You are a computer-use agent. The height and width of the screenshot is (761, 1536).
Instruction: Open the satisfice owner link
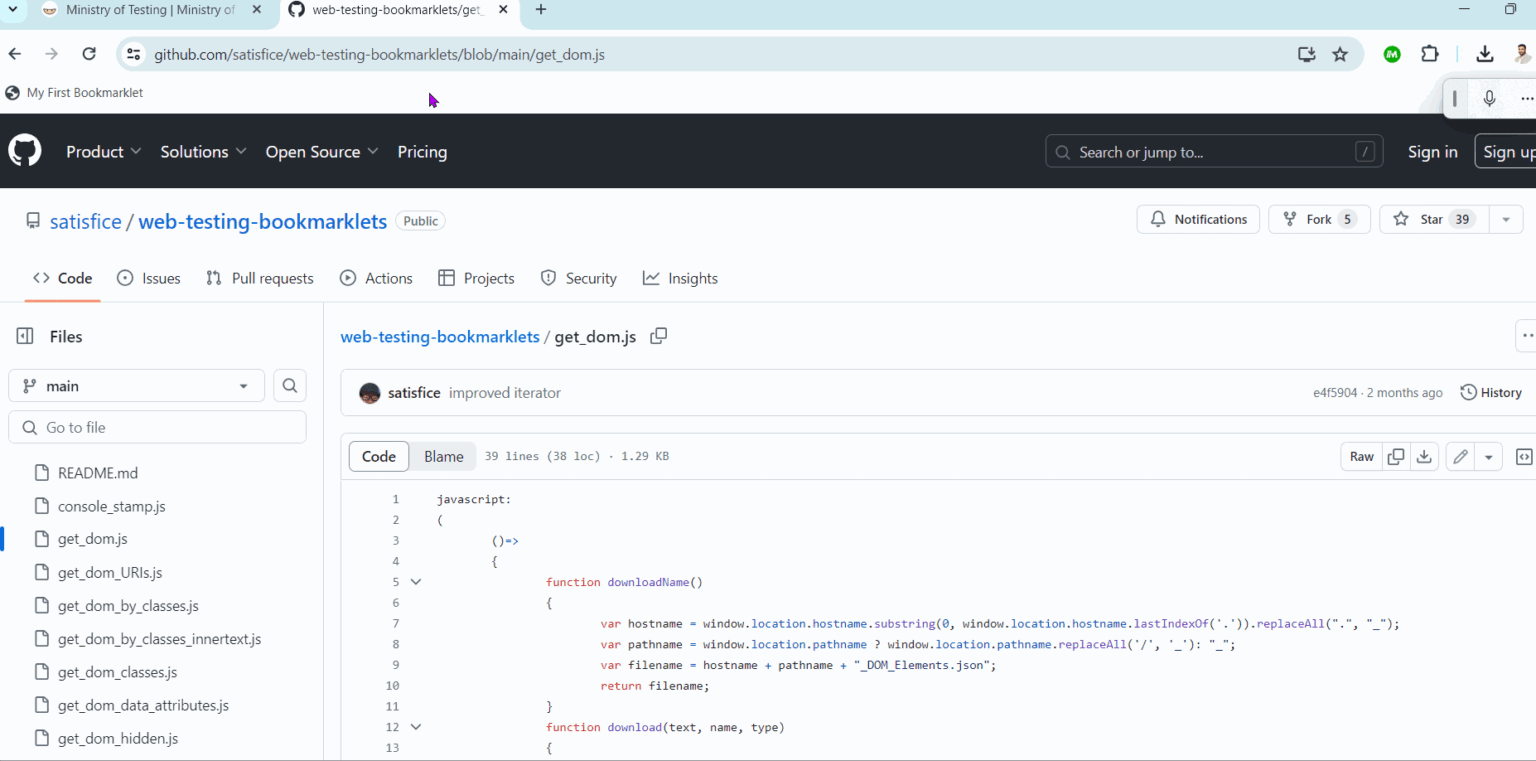(86, 222)
